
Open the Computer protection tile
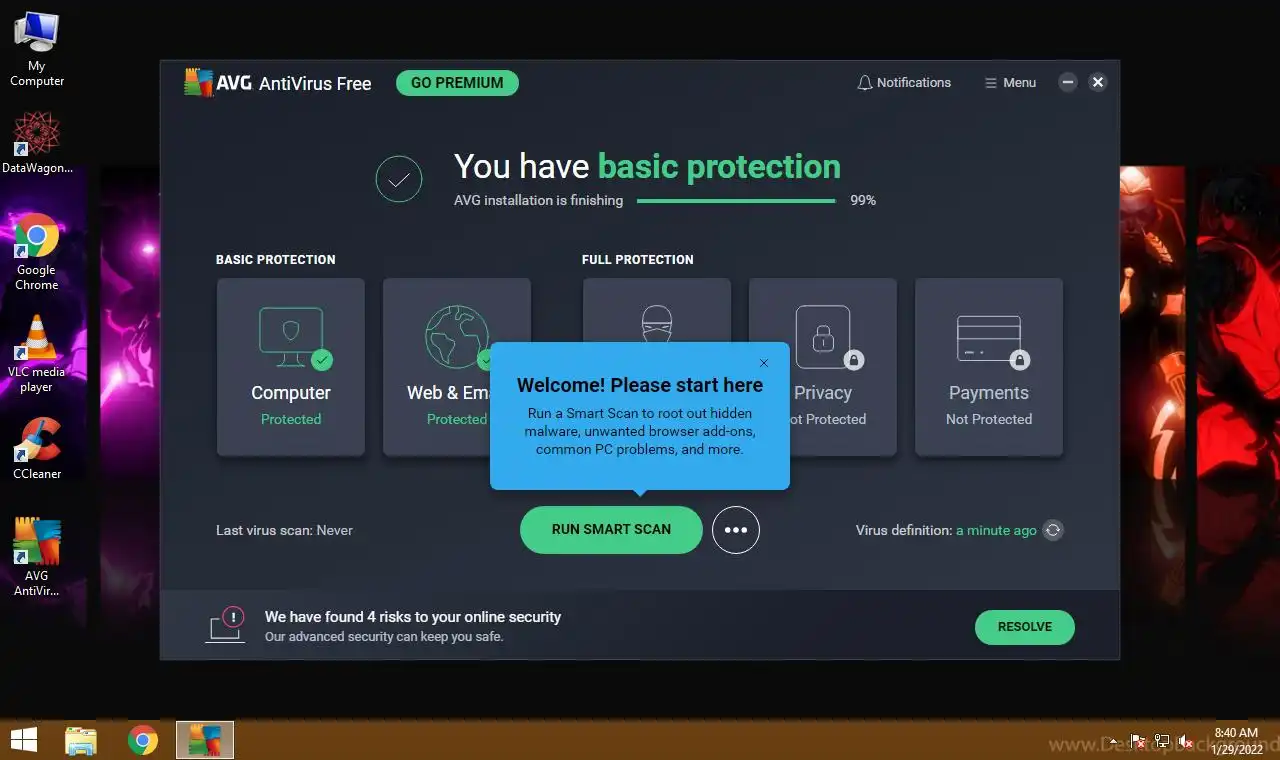click(291, 367)
